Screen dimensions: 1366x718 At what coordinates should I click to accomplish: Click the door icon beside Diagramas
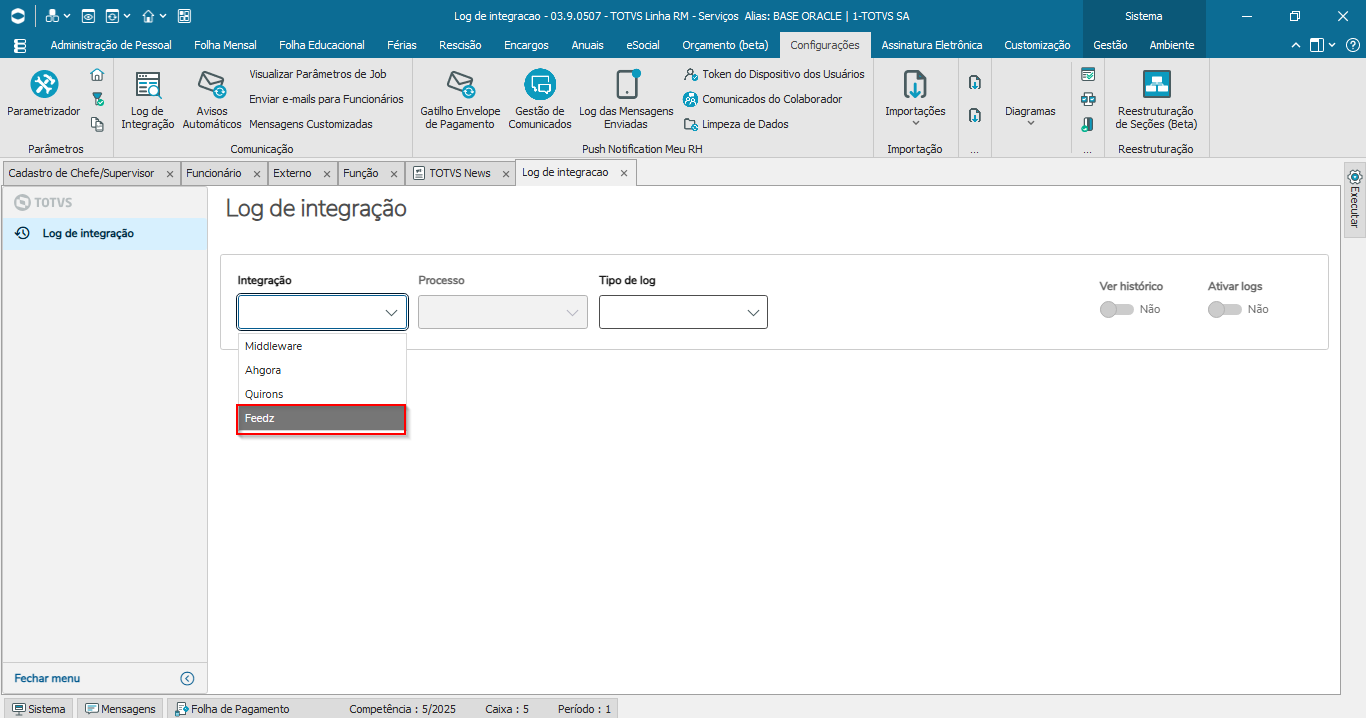coord(1088,124)
